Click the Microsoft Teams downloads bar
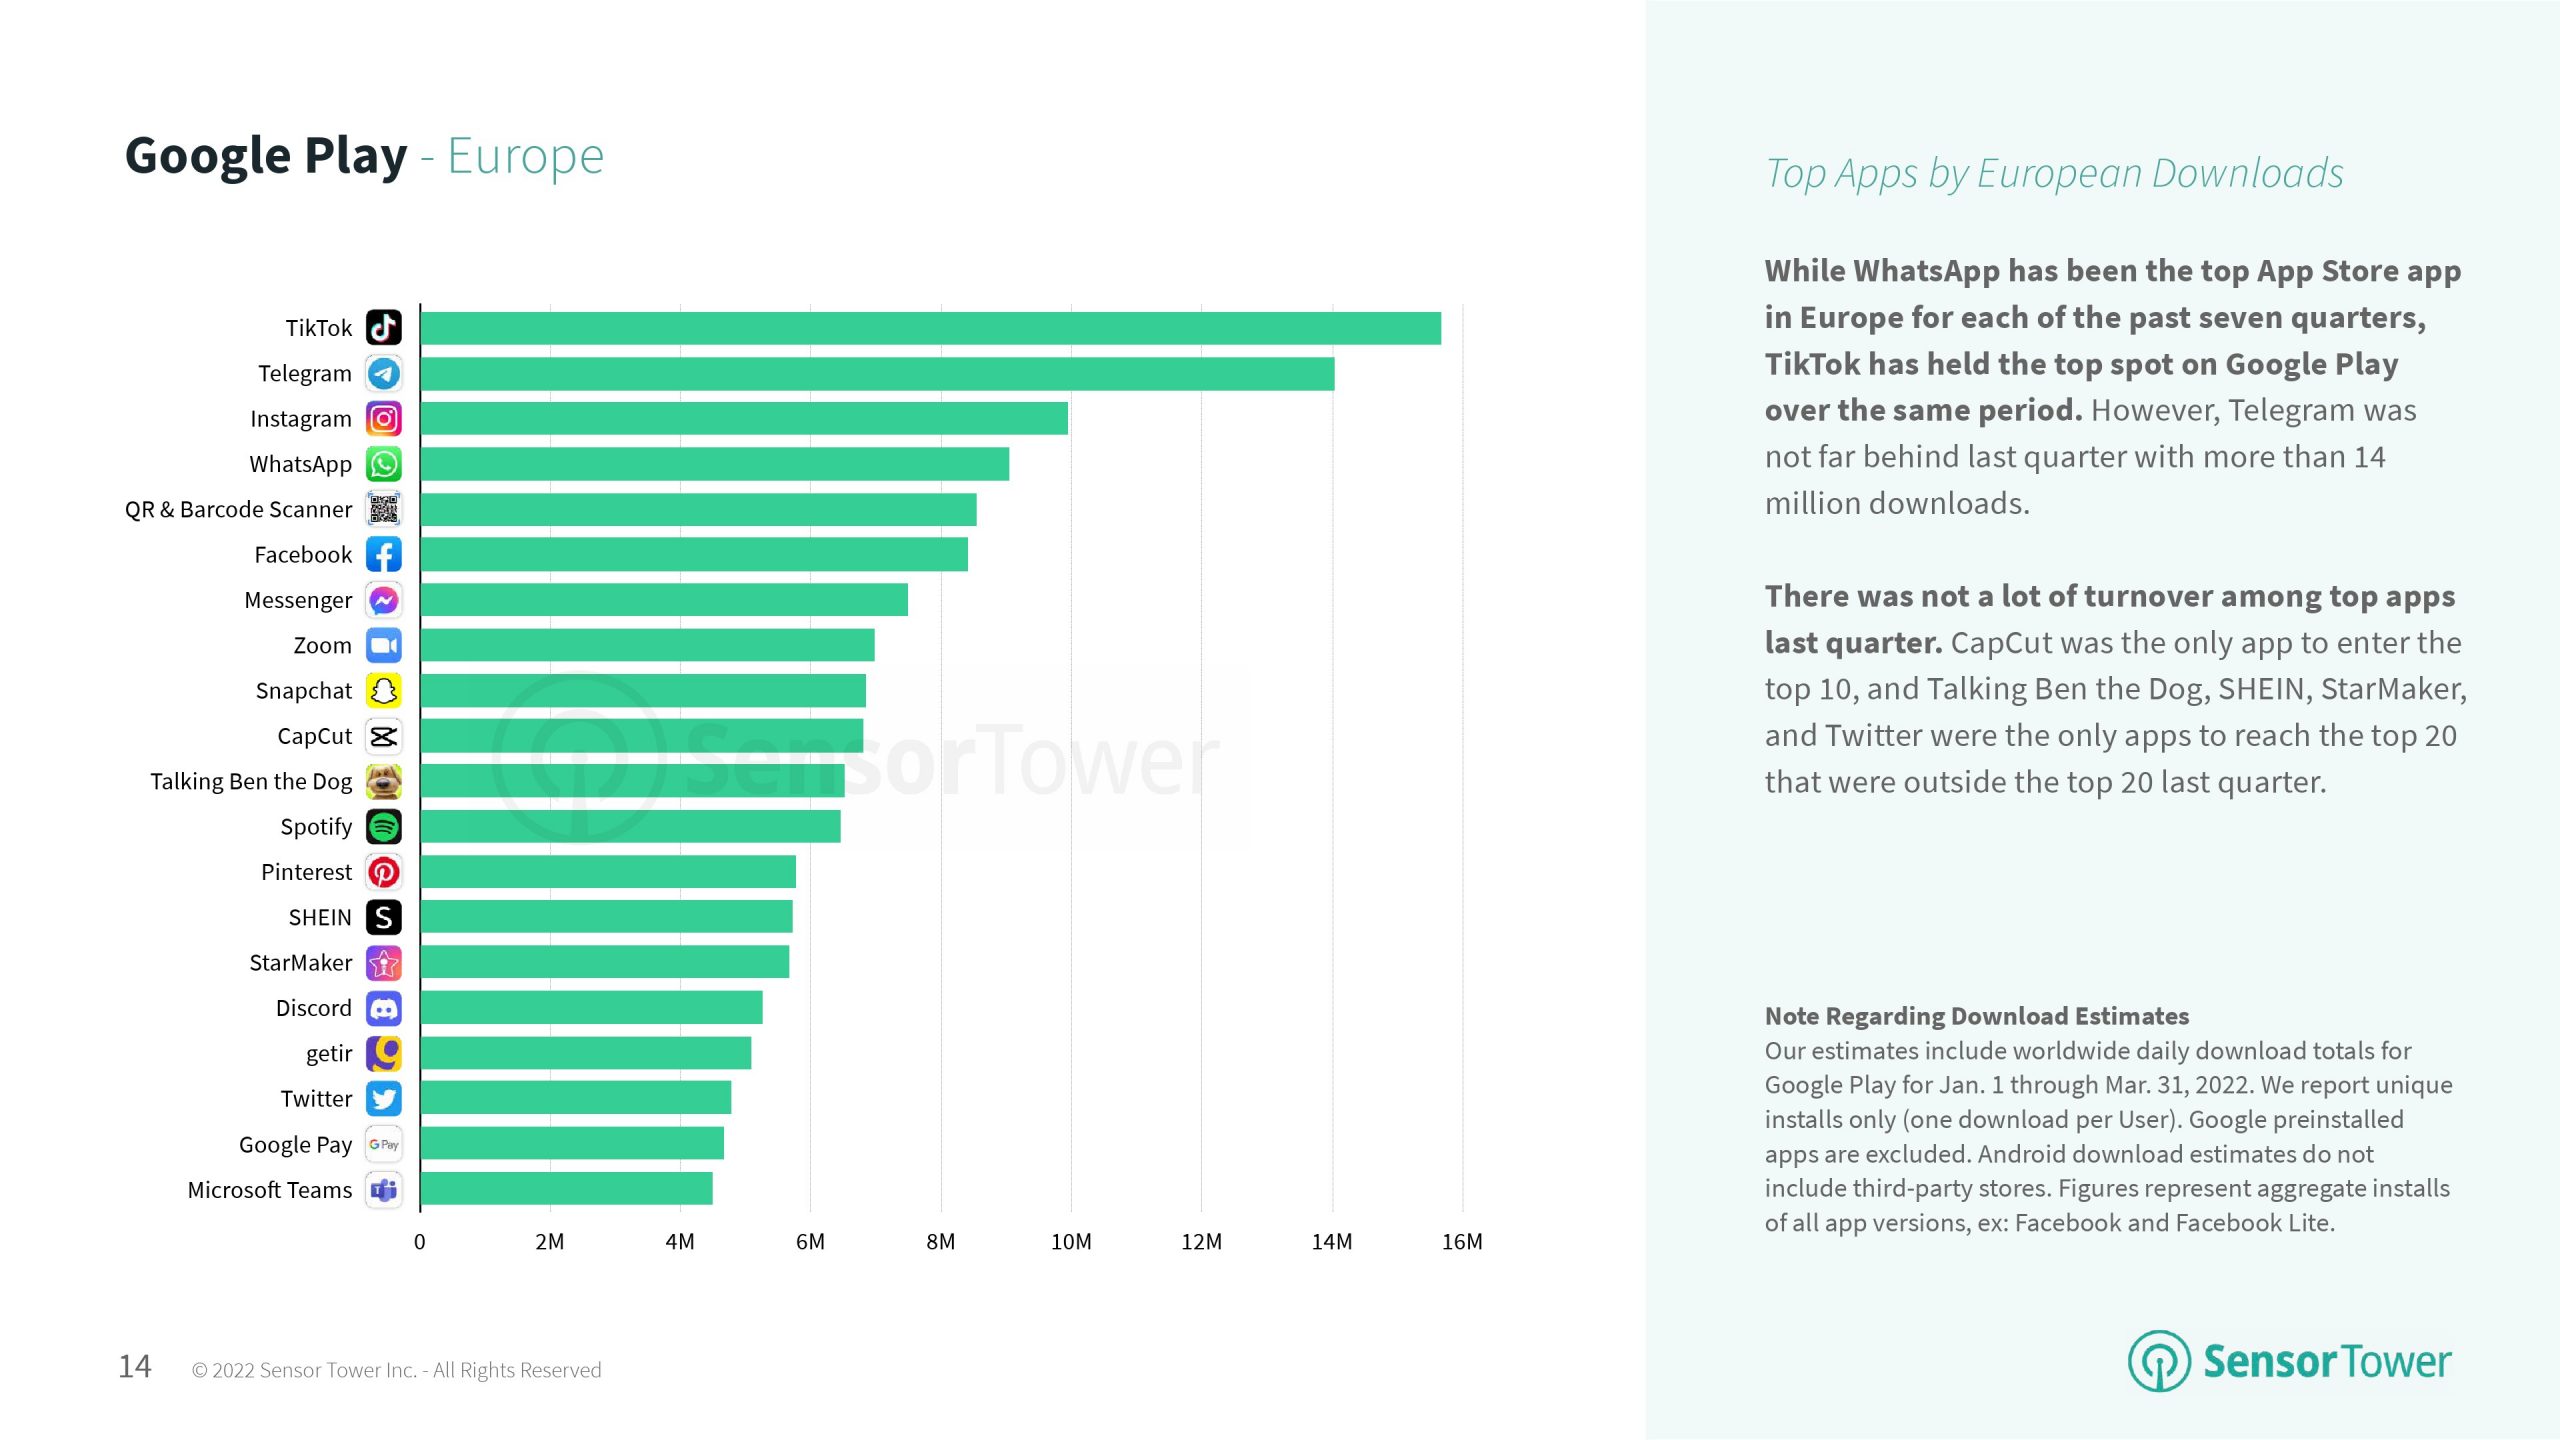2560x1440 pixels. (566, 1189)
